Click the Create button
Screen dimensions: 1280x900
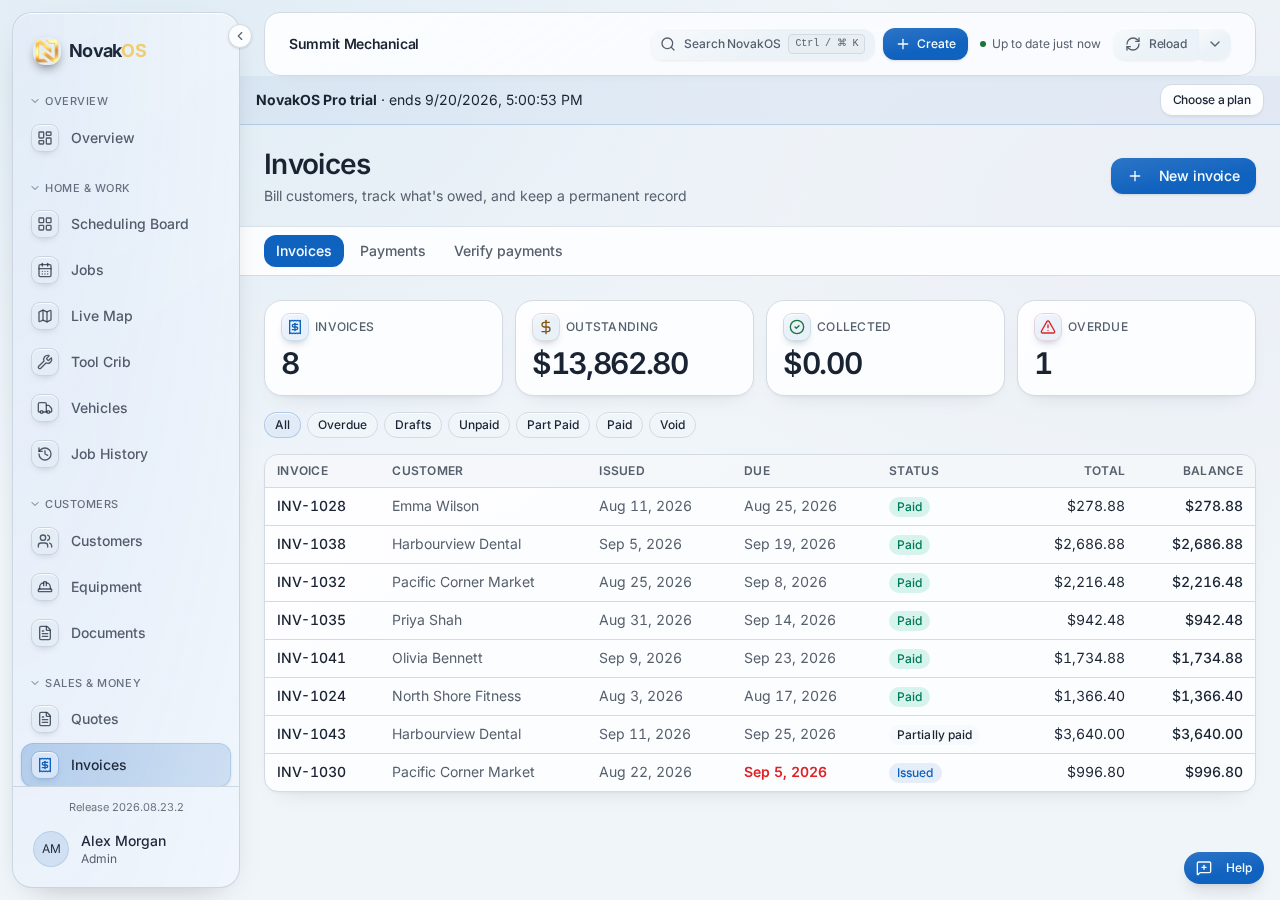925,44
